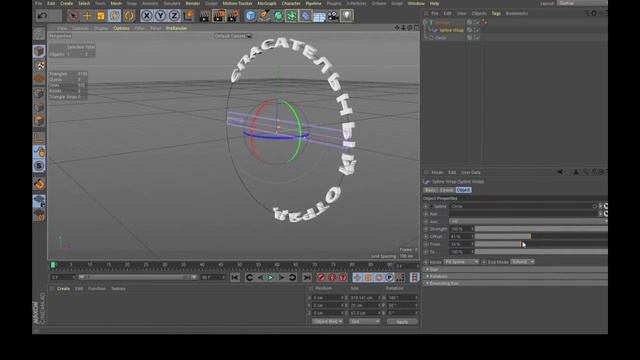Select the Scale tool icon
This screenshot has height=360, width=640.
pyautogui.click(x=101, y=16)
